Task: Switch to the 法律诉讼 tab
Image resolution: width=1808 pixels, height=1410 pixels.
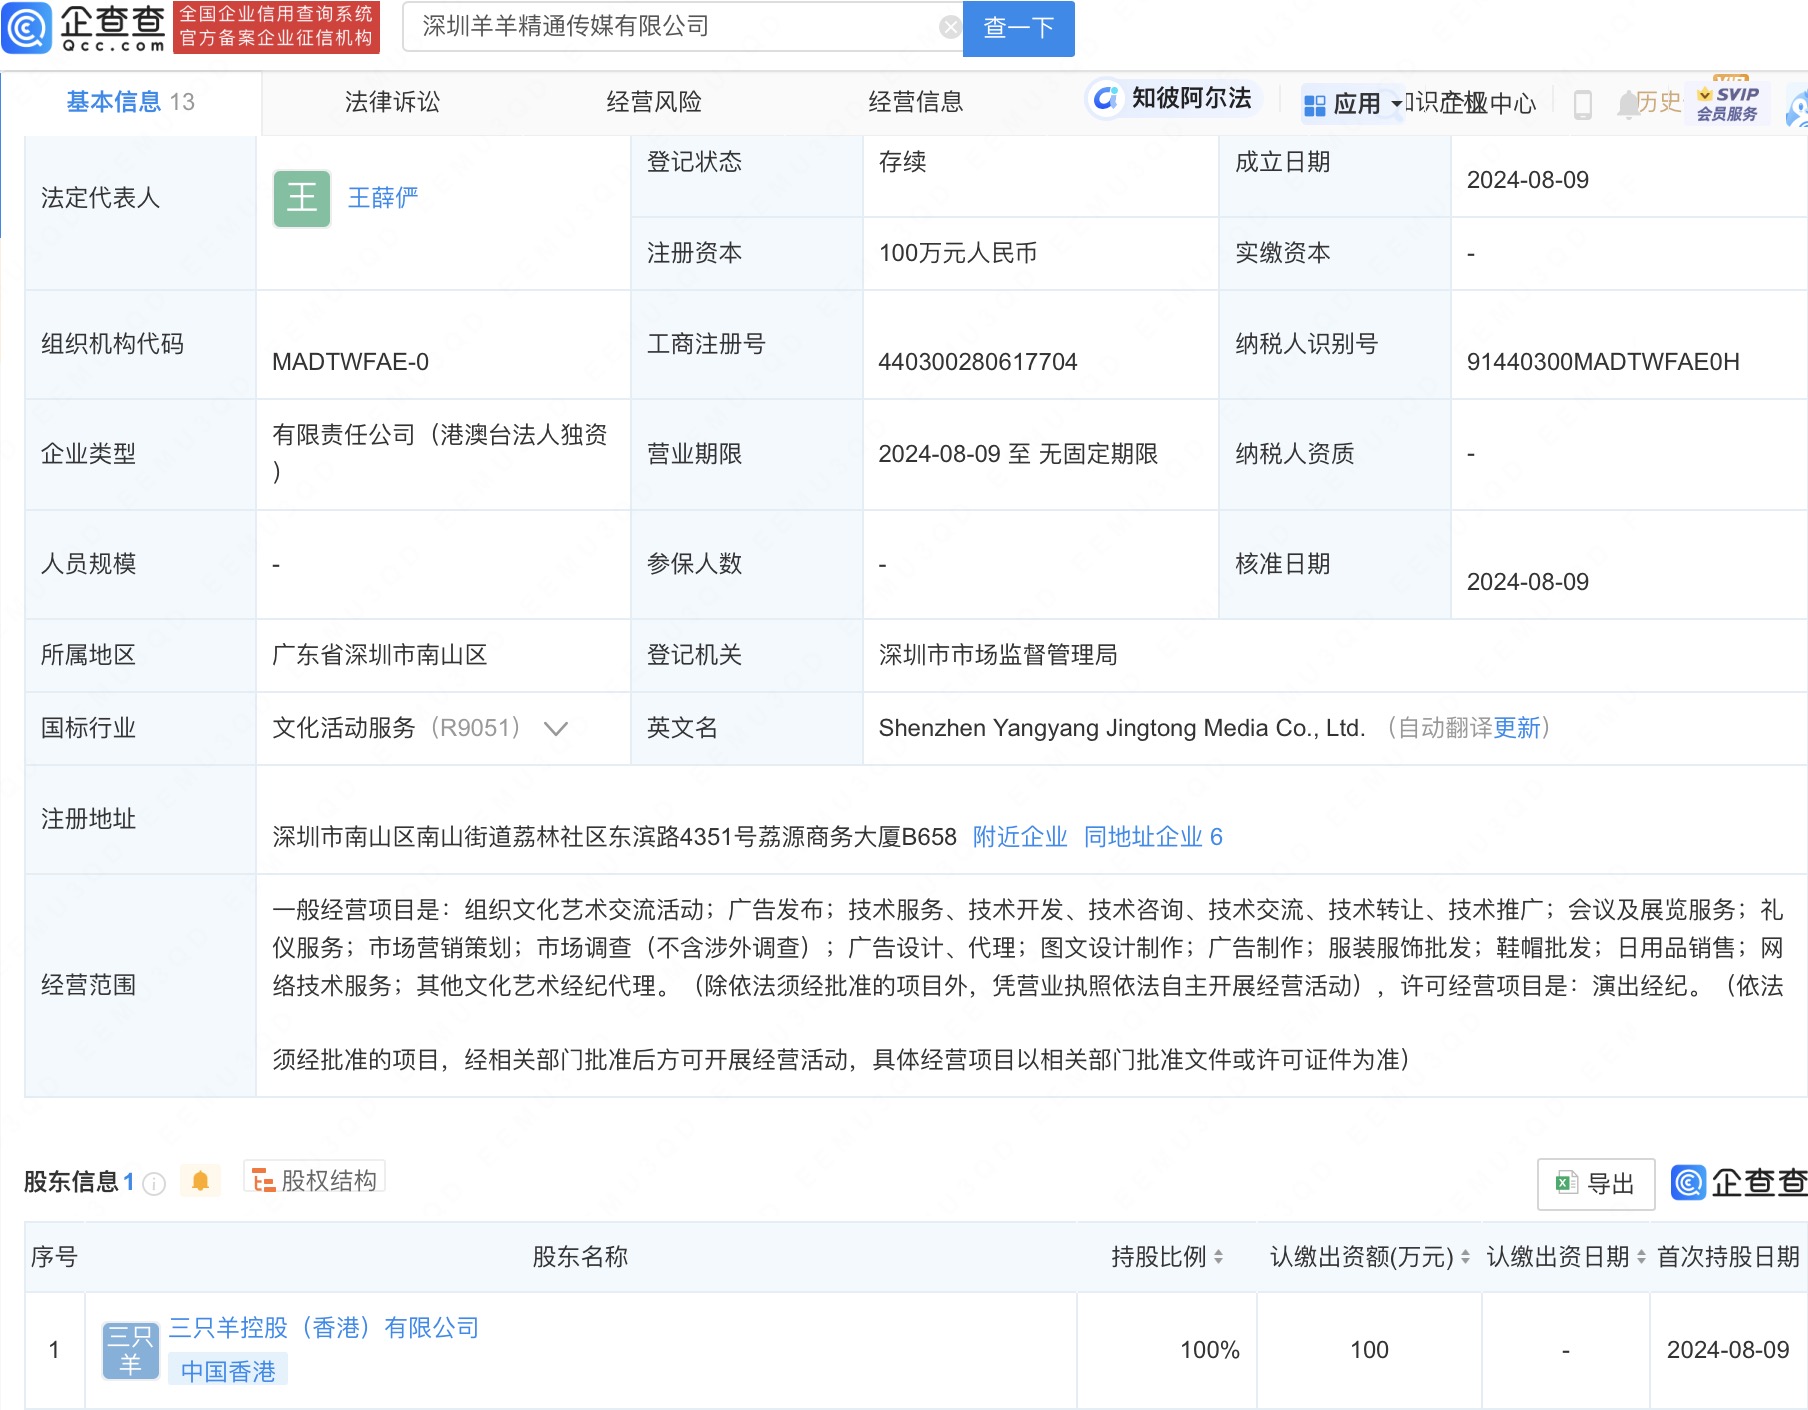Action: 392,102
